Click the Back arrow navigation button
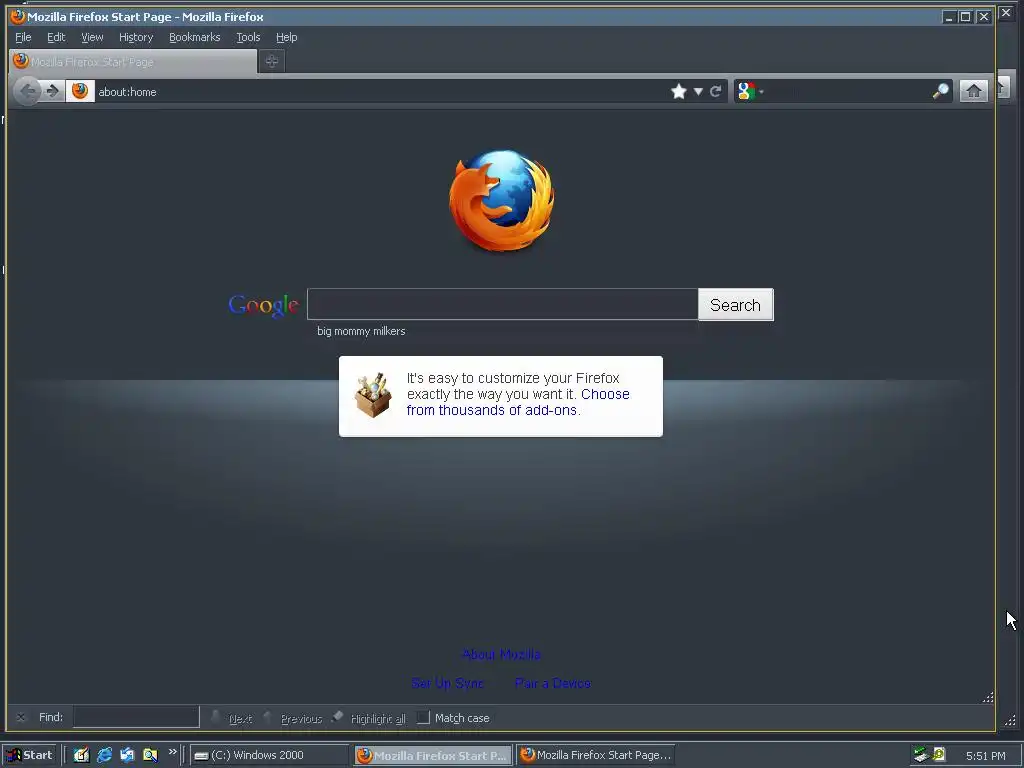The width and height of the screenshot is (1024, 768). point(27,91)
